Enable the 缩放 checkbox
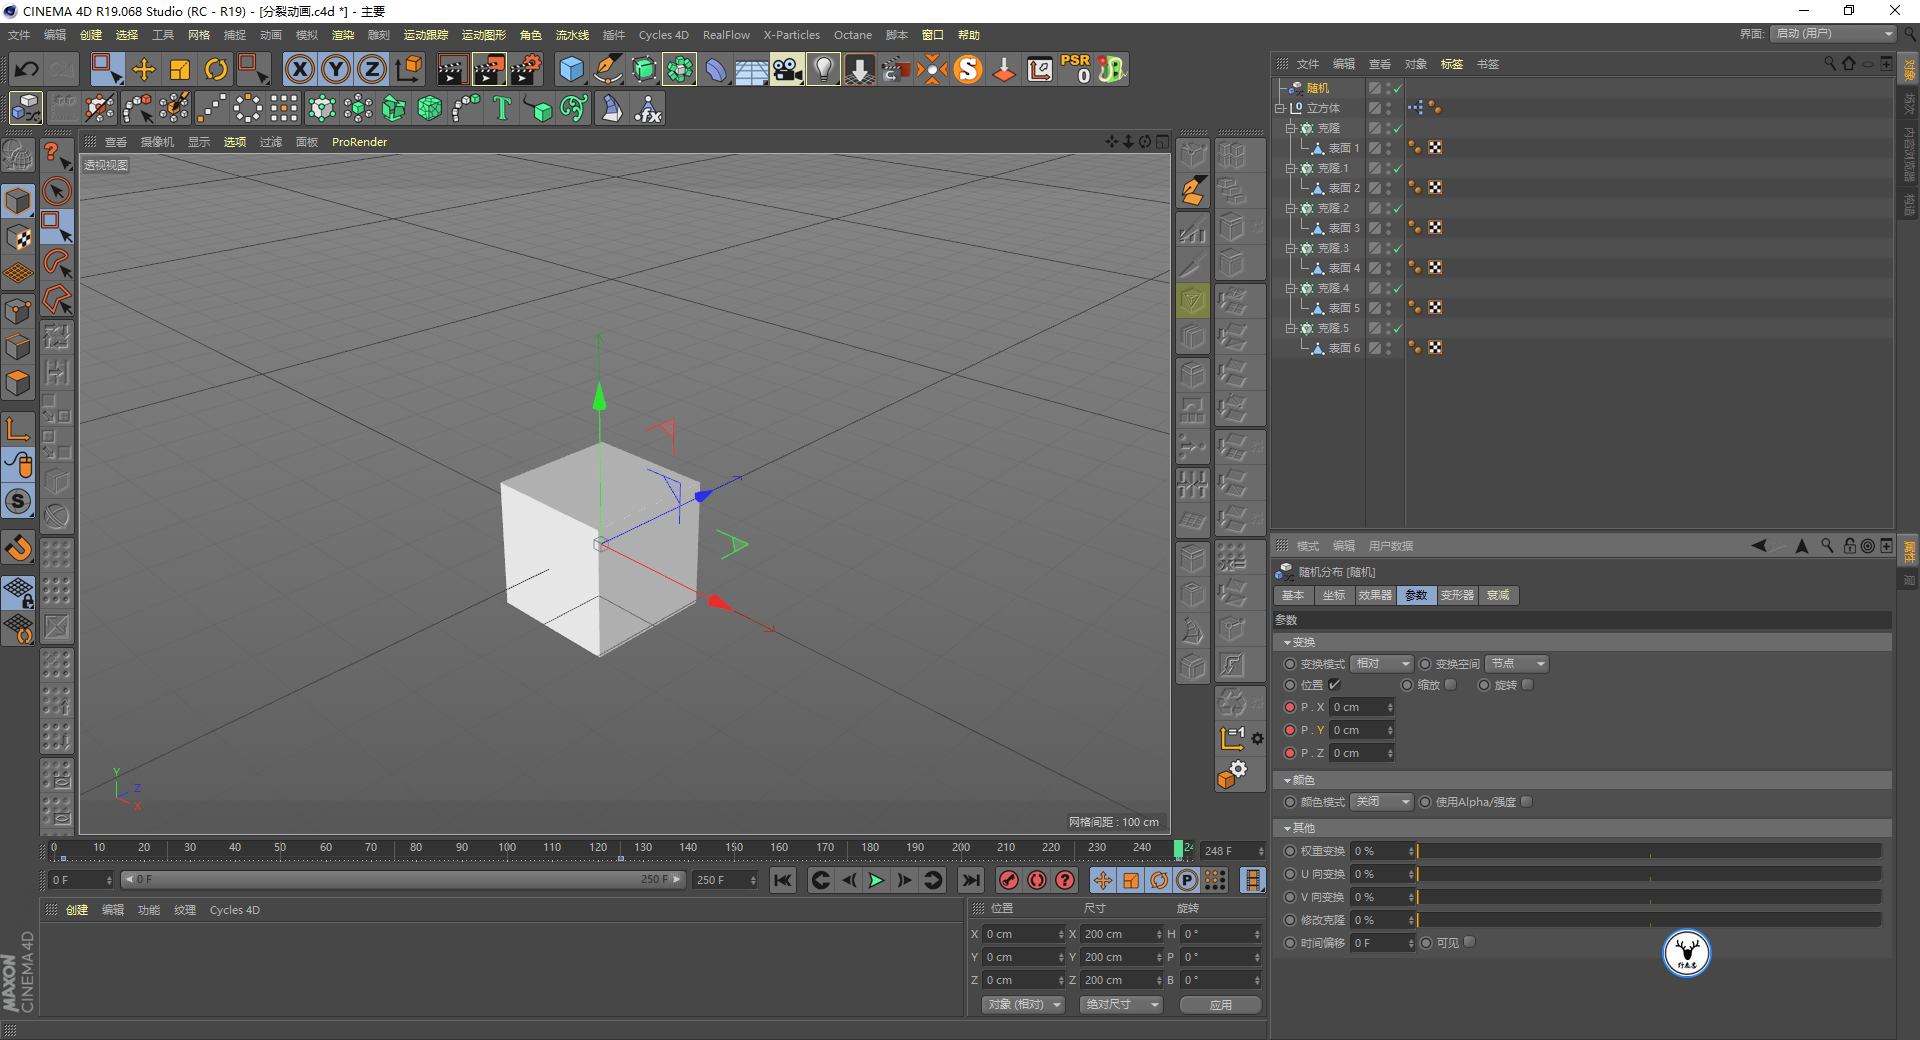The height and width of the screenshot is (1040, 1920). 1451,685
